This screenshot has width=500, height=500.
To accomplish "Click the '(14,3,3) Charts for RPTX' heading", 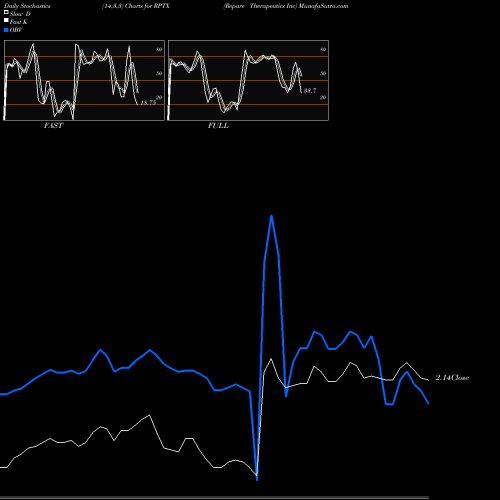I will [x=136, y=6].
